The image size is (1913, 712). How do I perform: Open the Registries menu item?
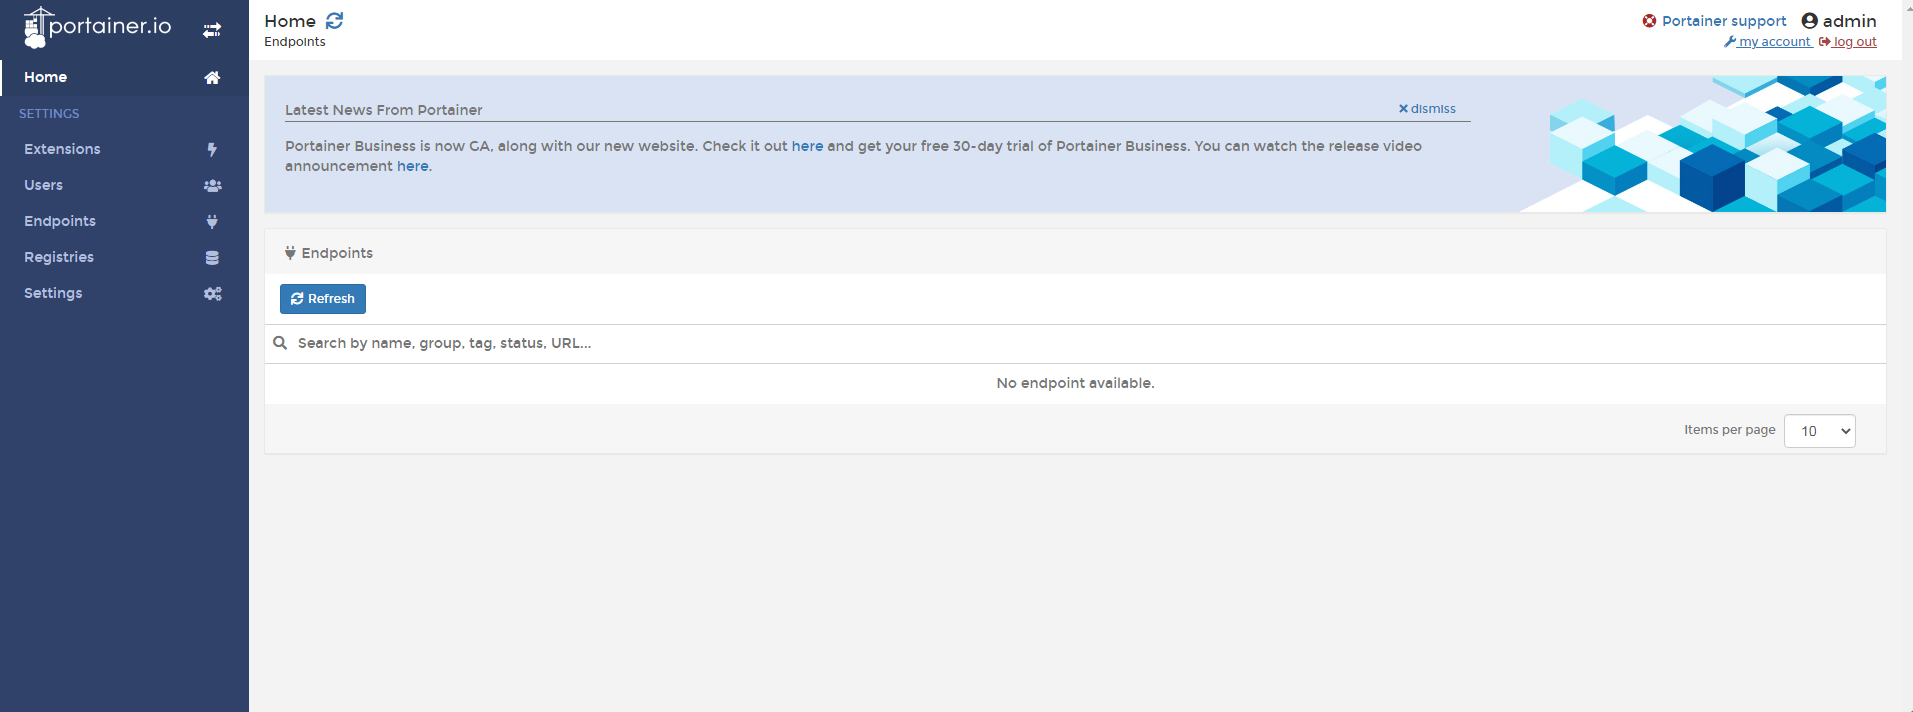[124, 257]
